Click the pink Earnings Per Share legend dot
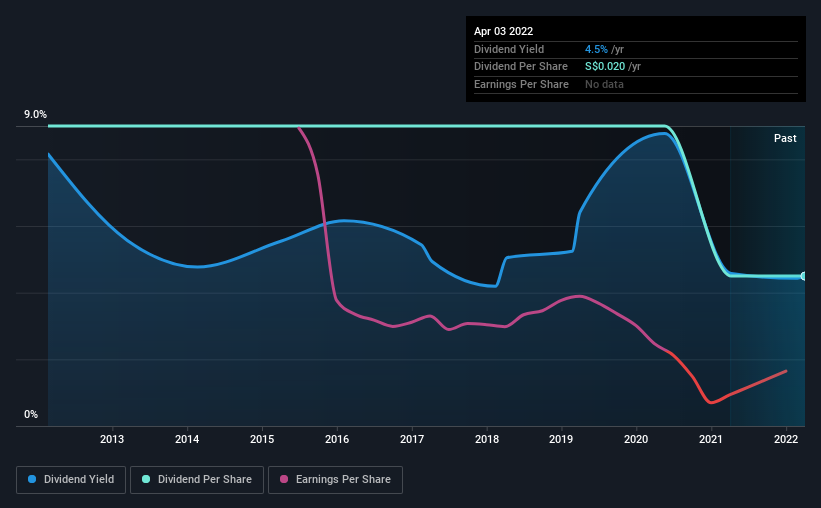Screen dimensions: 821x508 [x=284, y=479]
